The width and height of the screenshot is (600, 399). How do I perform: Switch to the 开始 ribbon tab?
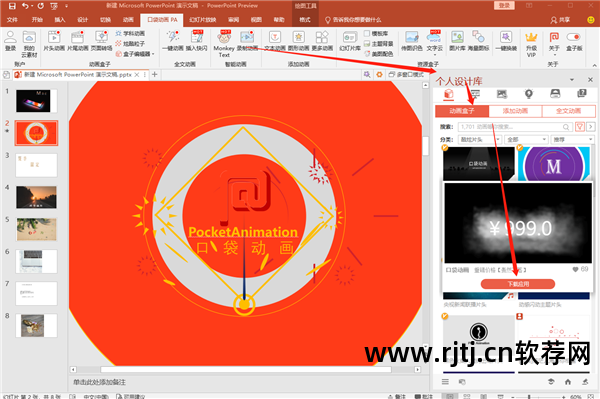pyautogui.click(x=37, y=20)
